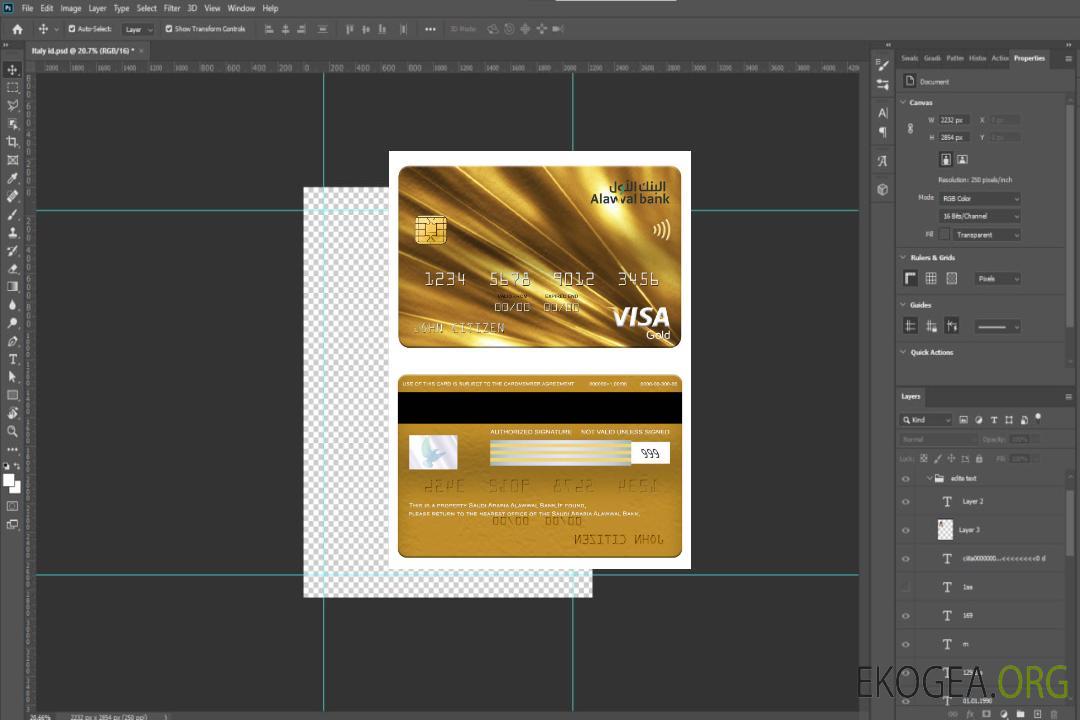Click the add layer mask icon
The width and height of the screenshot is (1080, 720).
[986, 714]
